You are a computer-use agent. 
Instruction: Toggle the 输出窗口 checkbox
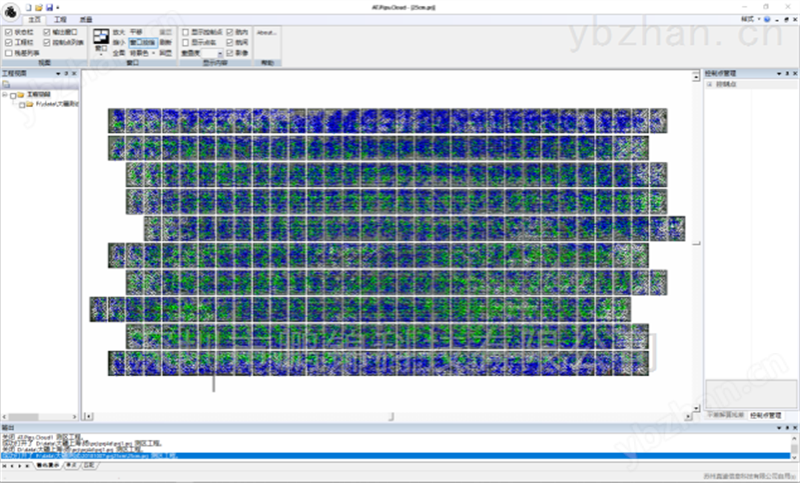[46, 32]
